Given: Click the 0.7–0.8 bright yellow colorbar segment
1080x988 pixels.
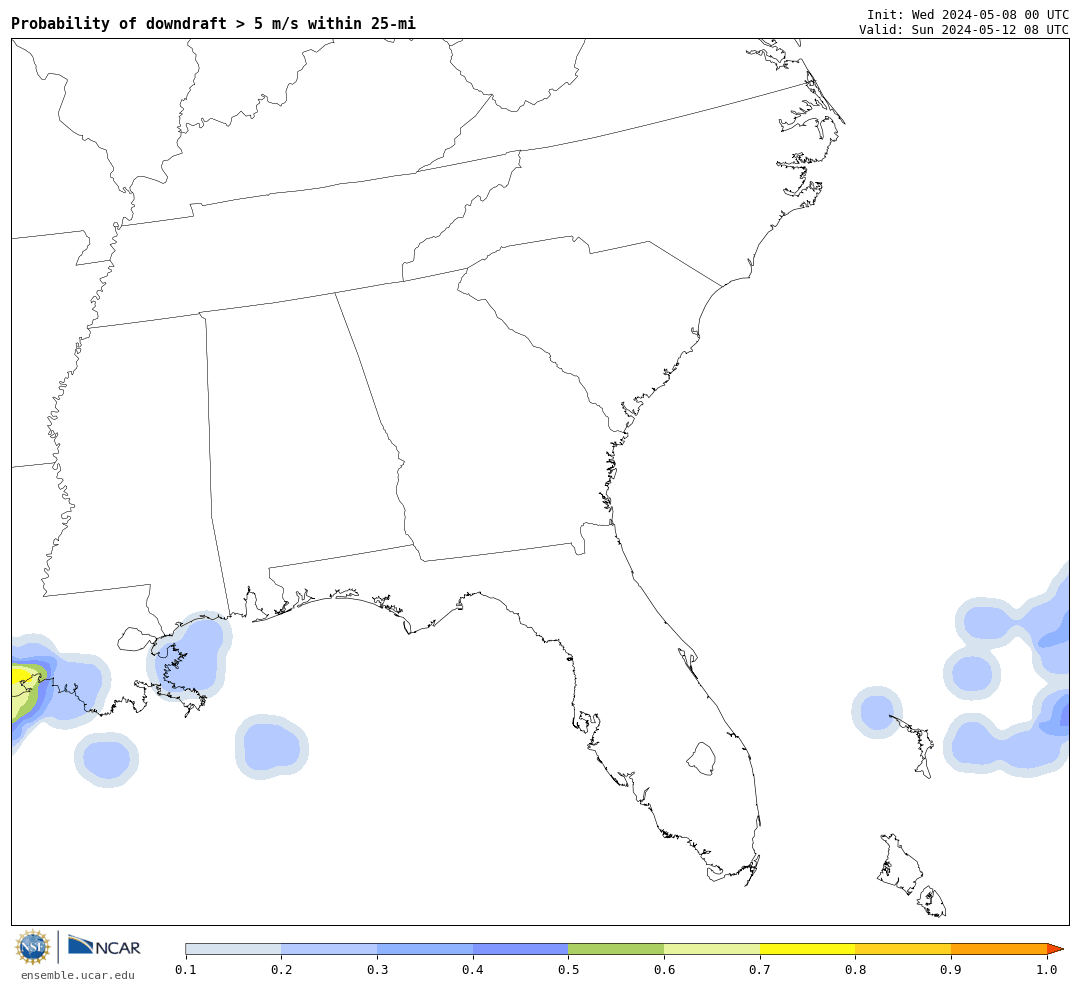Looking at the screenshot, I should click(808, 949).
